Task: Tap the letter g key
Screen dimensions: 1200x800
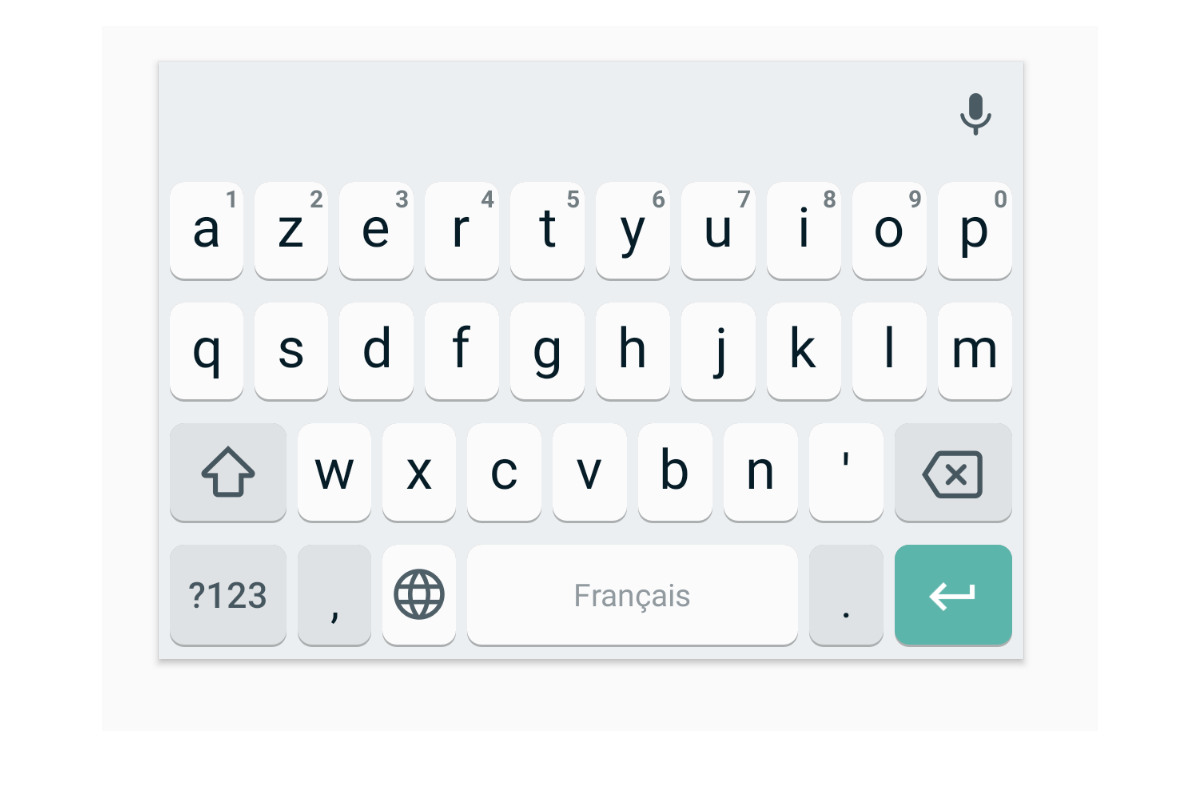Action: pyautogui.click(x=547, y=351)
